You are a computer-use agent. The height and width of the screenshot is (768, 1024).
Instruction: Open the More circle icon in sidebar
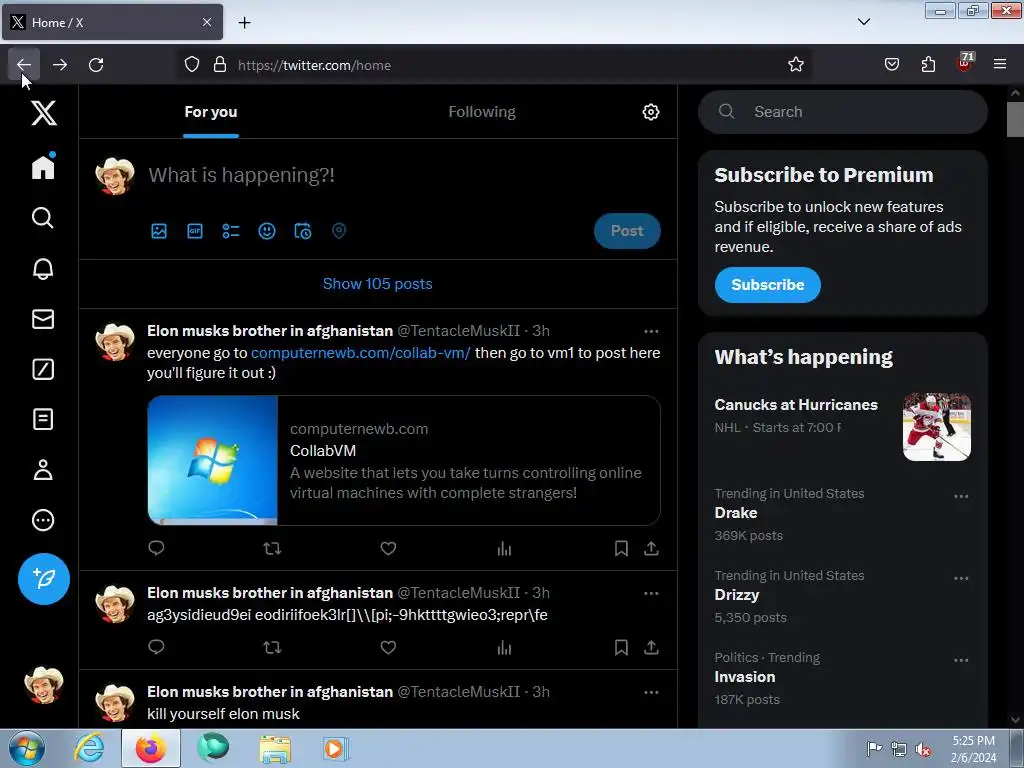coord(43,520)
